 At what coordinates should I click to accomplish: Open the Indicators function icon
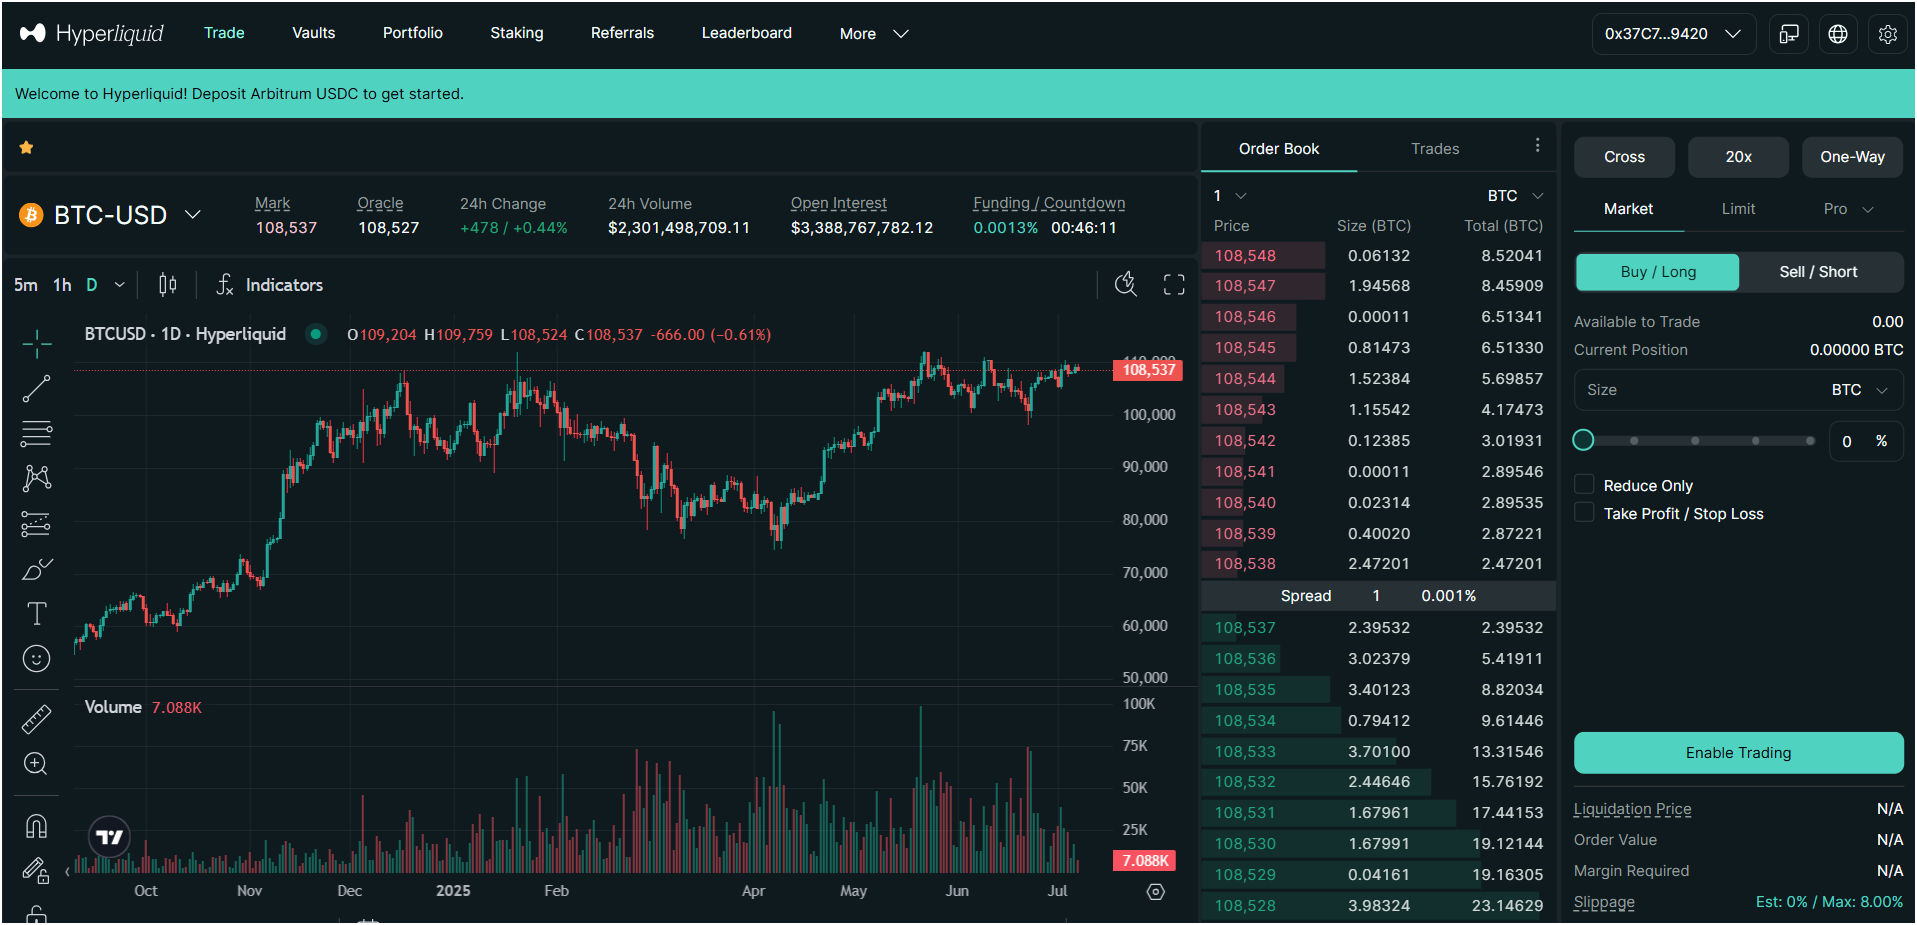tap(225, 285)
